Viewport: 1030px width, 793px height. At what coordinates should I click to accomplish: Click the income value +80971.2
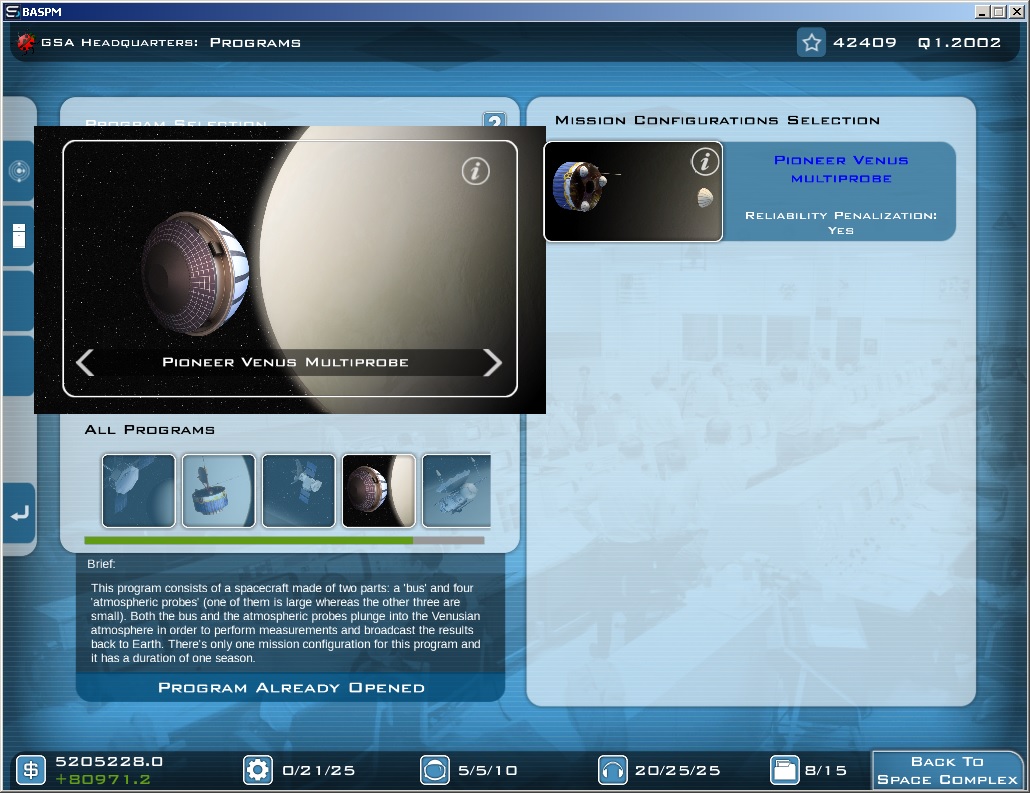click(x=103, y=779)
